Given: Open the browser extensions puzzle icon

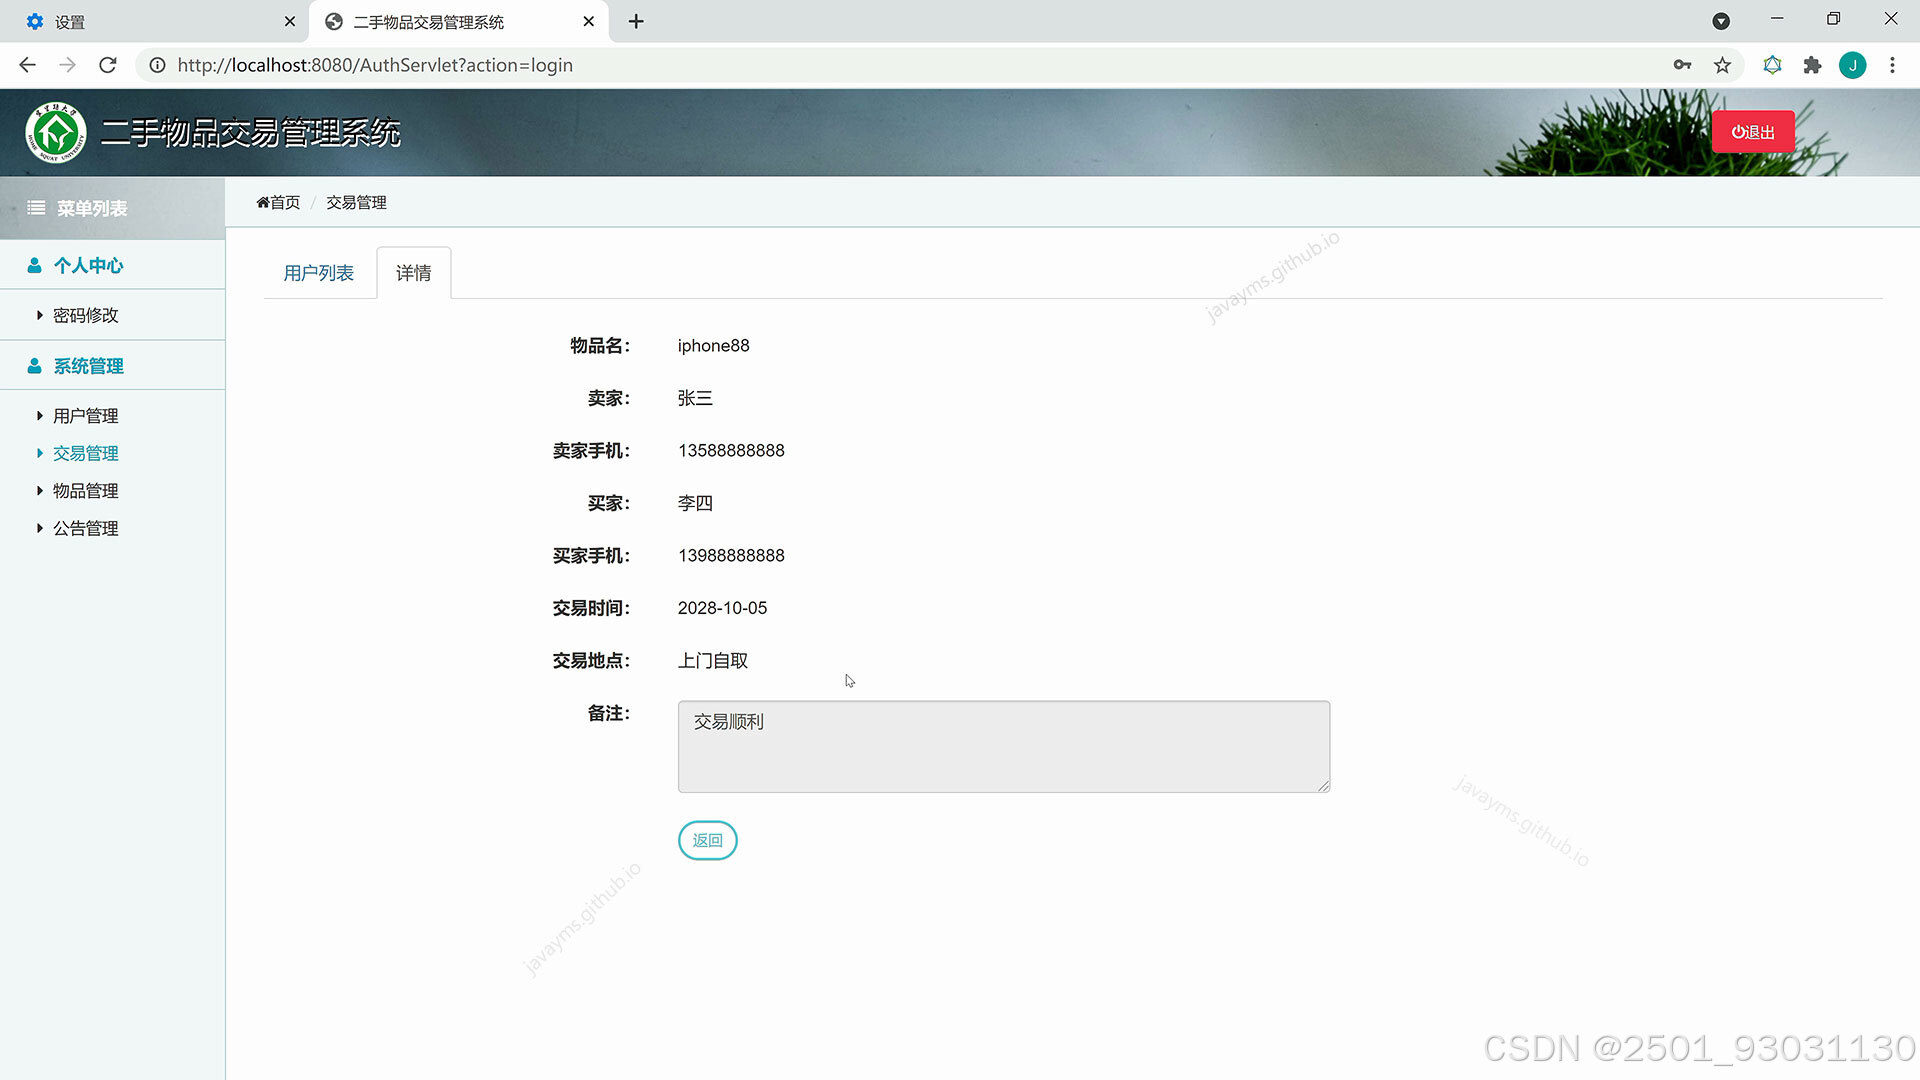Looking at the screenshot, I should pyautogui.click(x=1812, y=65).
